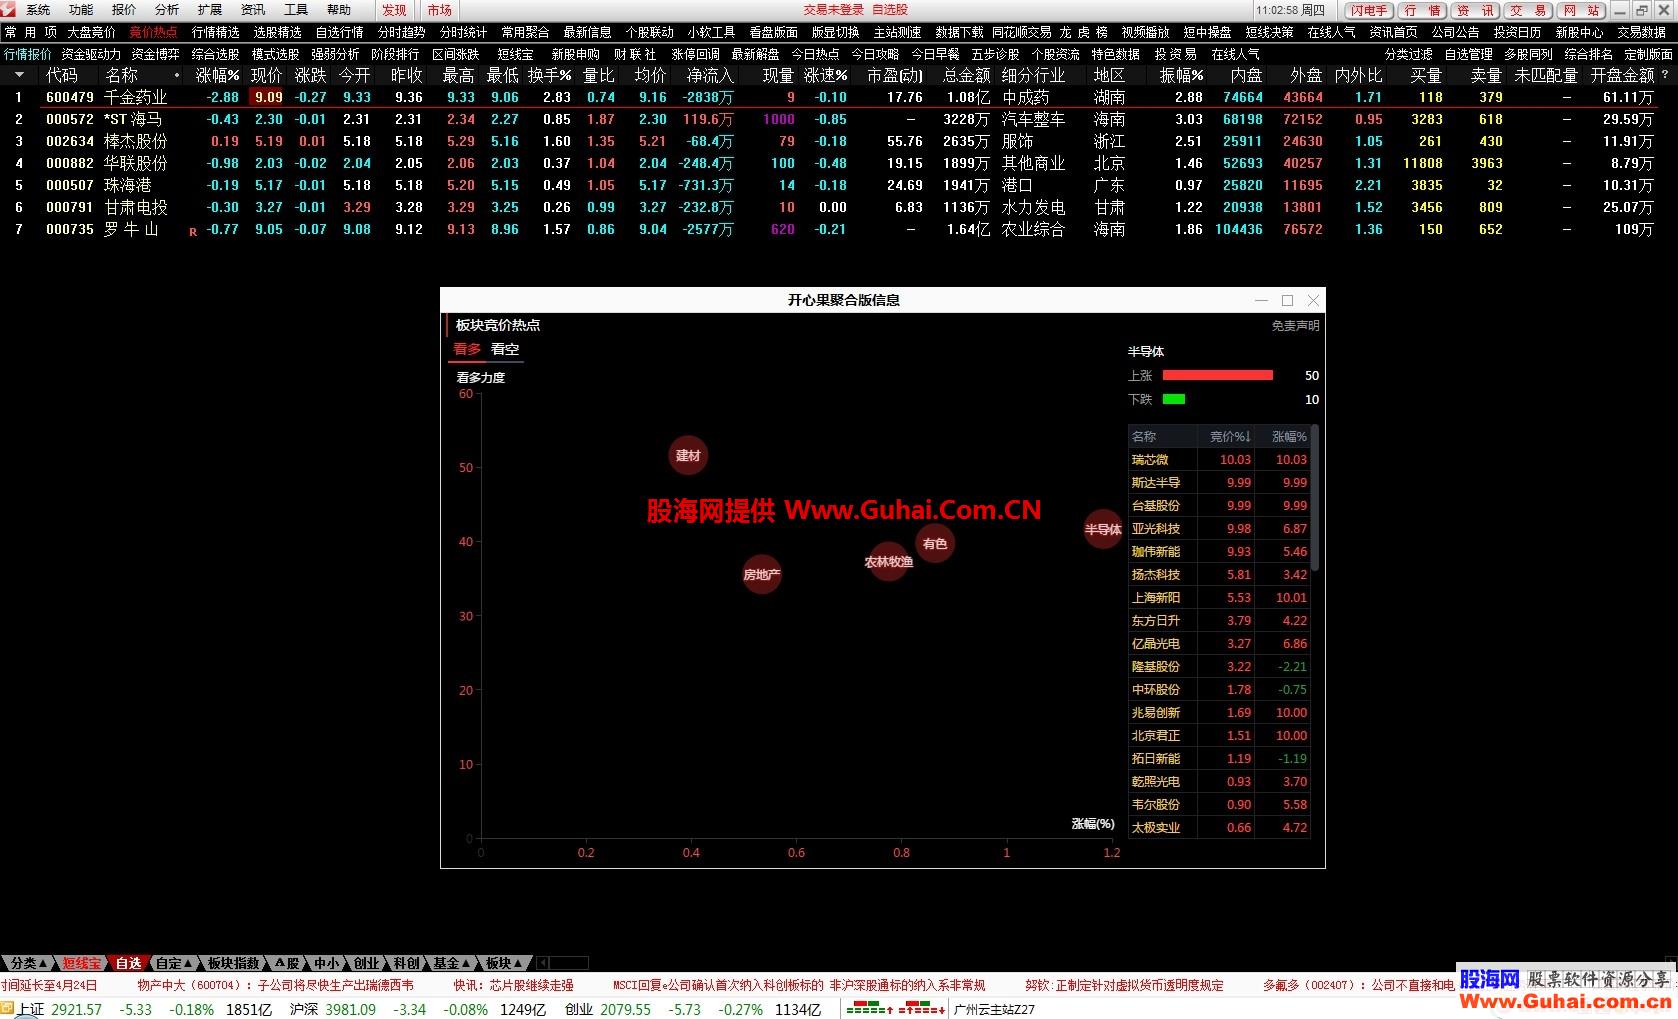The width and height of the screenshot is (1678, 1019).
Task: Open the 功能 menu
Action: click(x=81, y=10)
